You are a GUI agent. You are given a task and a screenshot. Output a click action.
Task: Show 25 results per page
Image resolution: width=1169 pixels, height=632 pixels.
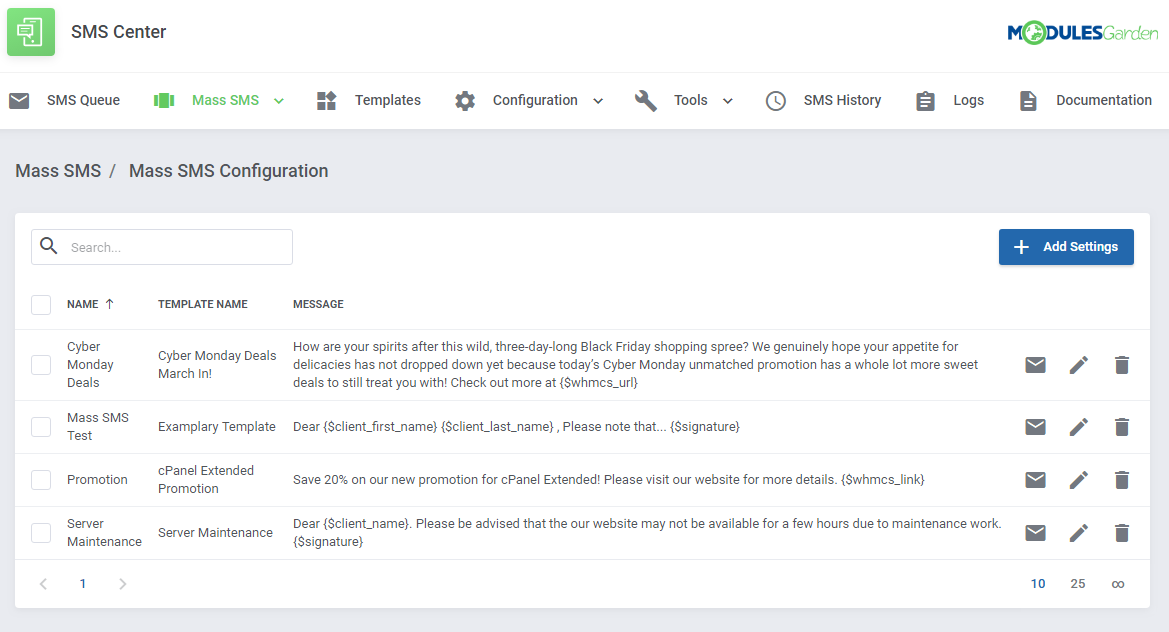(1078, 583)
